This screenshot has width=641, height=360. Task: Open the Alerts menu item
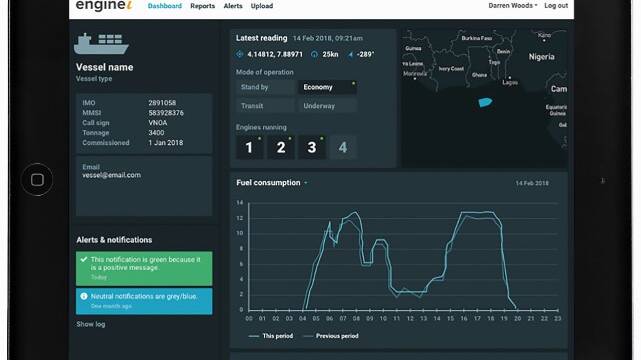pyautogui.click(x=233, y=6)
